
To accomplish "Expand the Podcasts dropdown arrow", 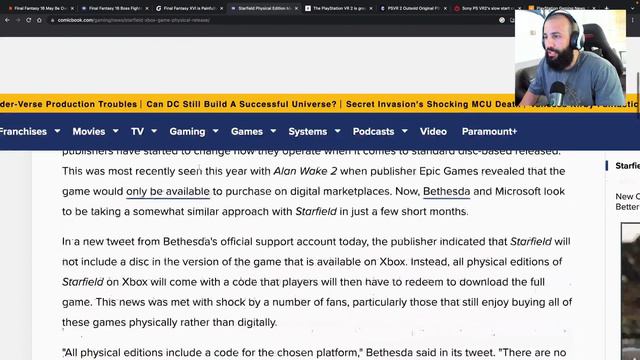I will coord(404,131).
